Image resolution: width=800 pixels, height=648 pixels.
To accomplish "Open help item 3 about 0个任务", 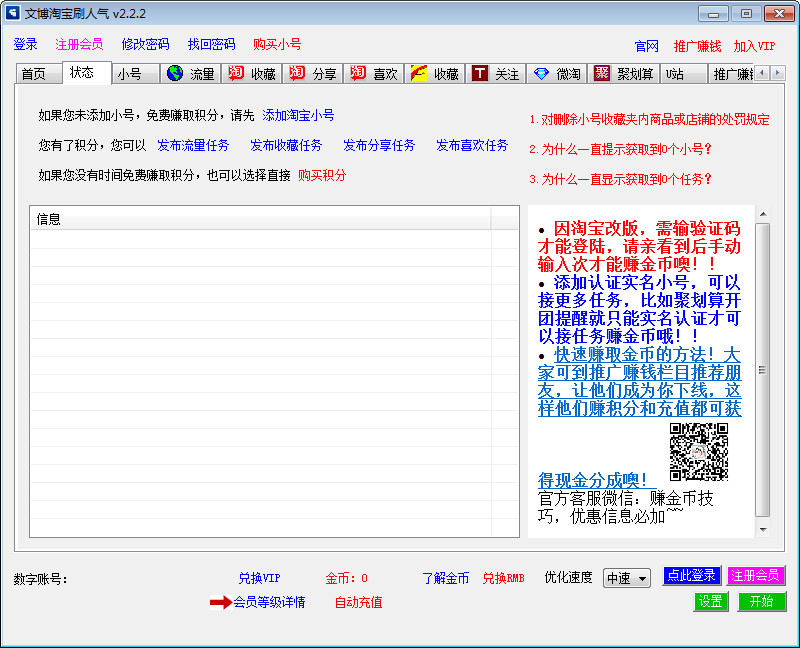I will (x=620, y=179).
